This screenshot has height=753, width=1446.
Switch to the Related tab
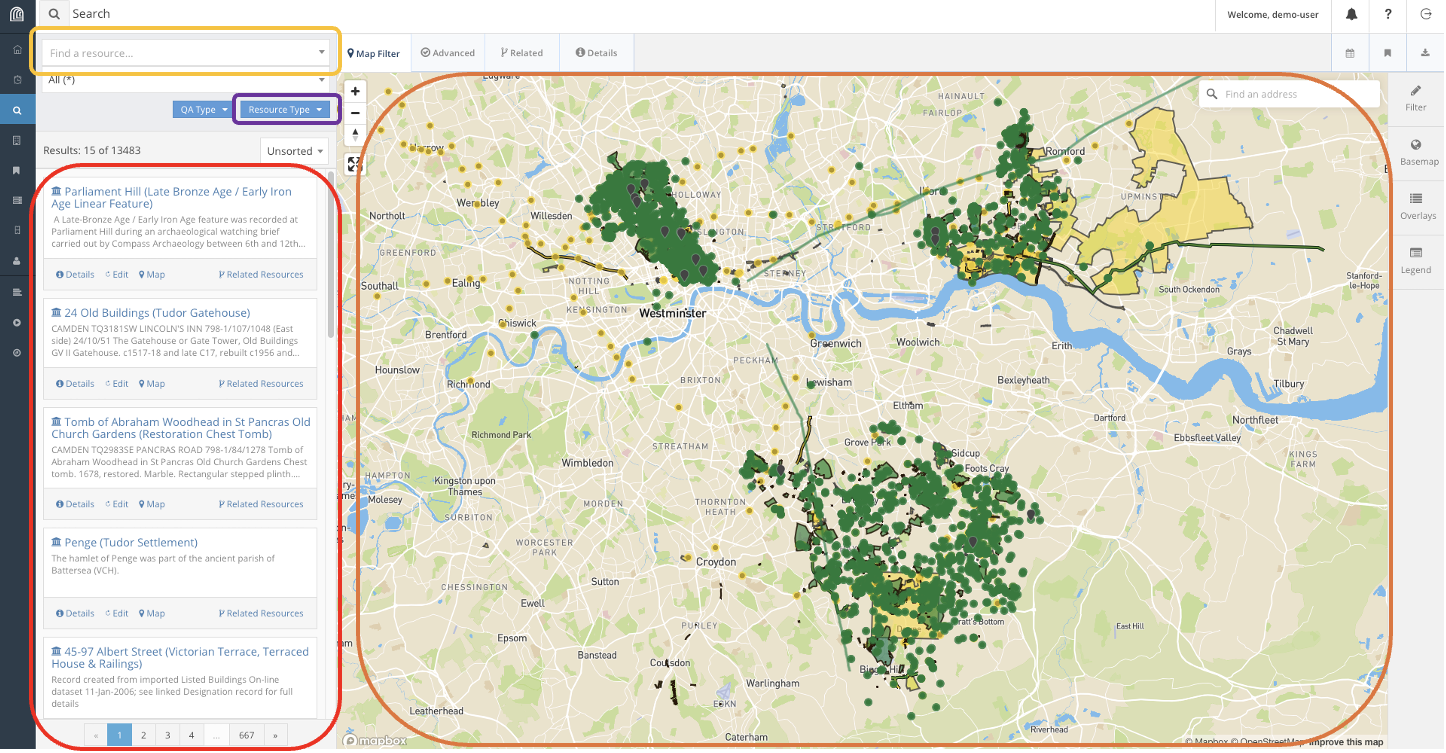[522, 53]
